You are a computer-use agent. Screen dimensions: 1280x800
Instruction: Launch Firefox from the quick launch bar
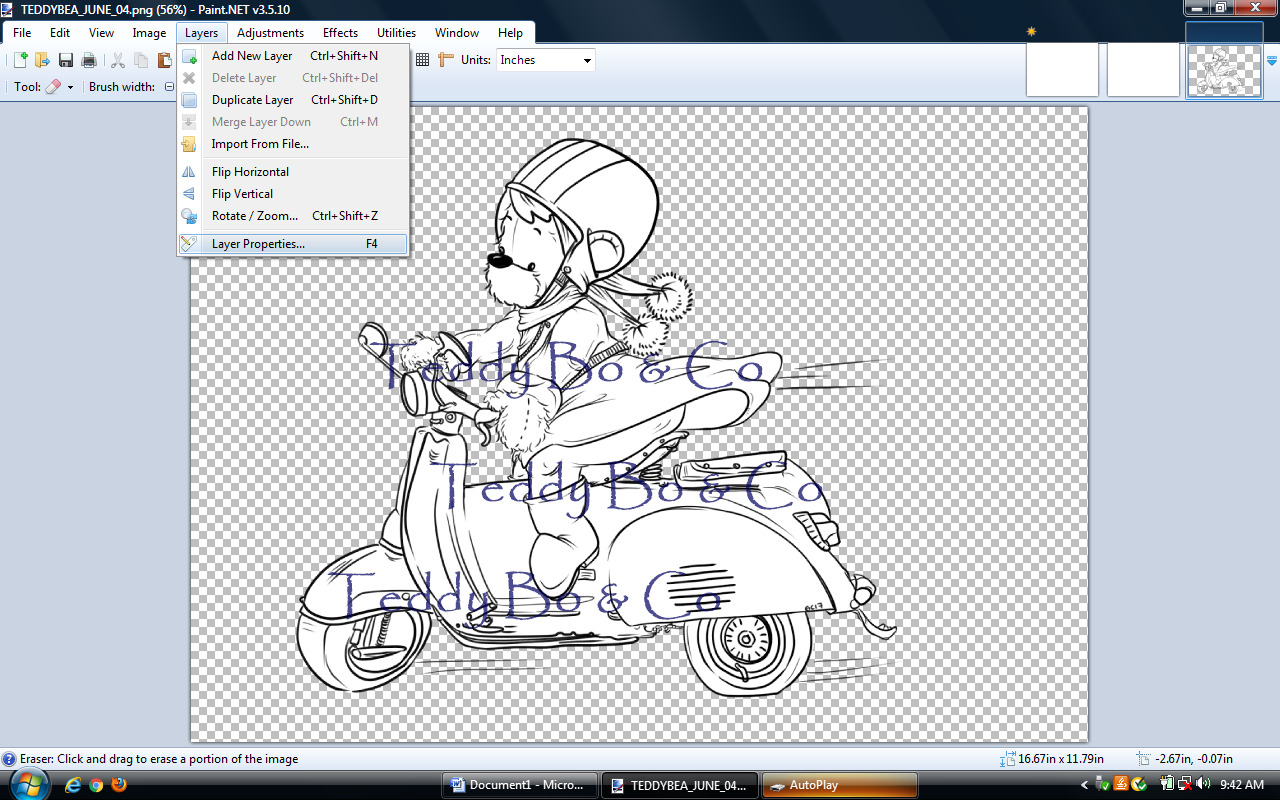click(120, 785)
